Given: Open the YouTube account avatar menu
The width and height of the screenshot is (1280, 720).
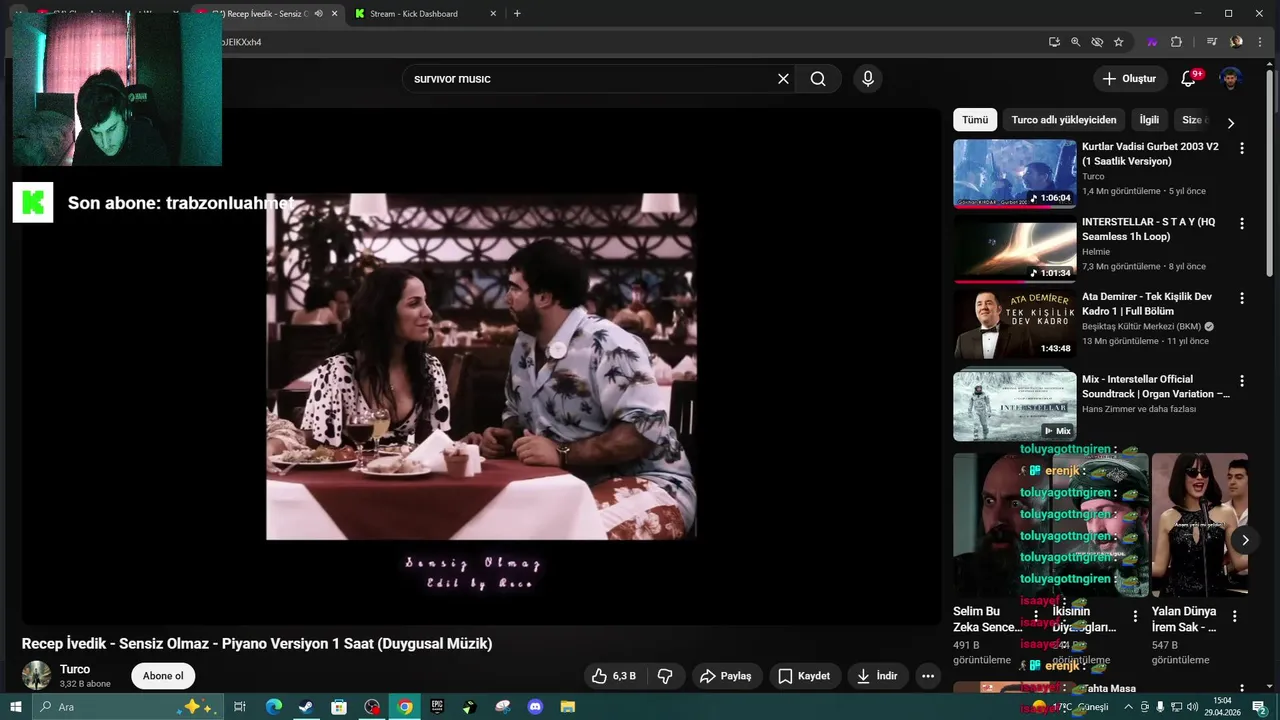Looking at the screenshot, I should click(x=1232, y=79).
